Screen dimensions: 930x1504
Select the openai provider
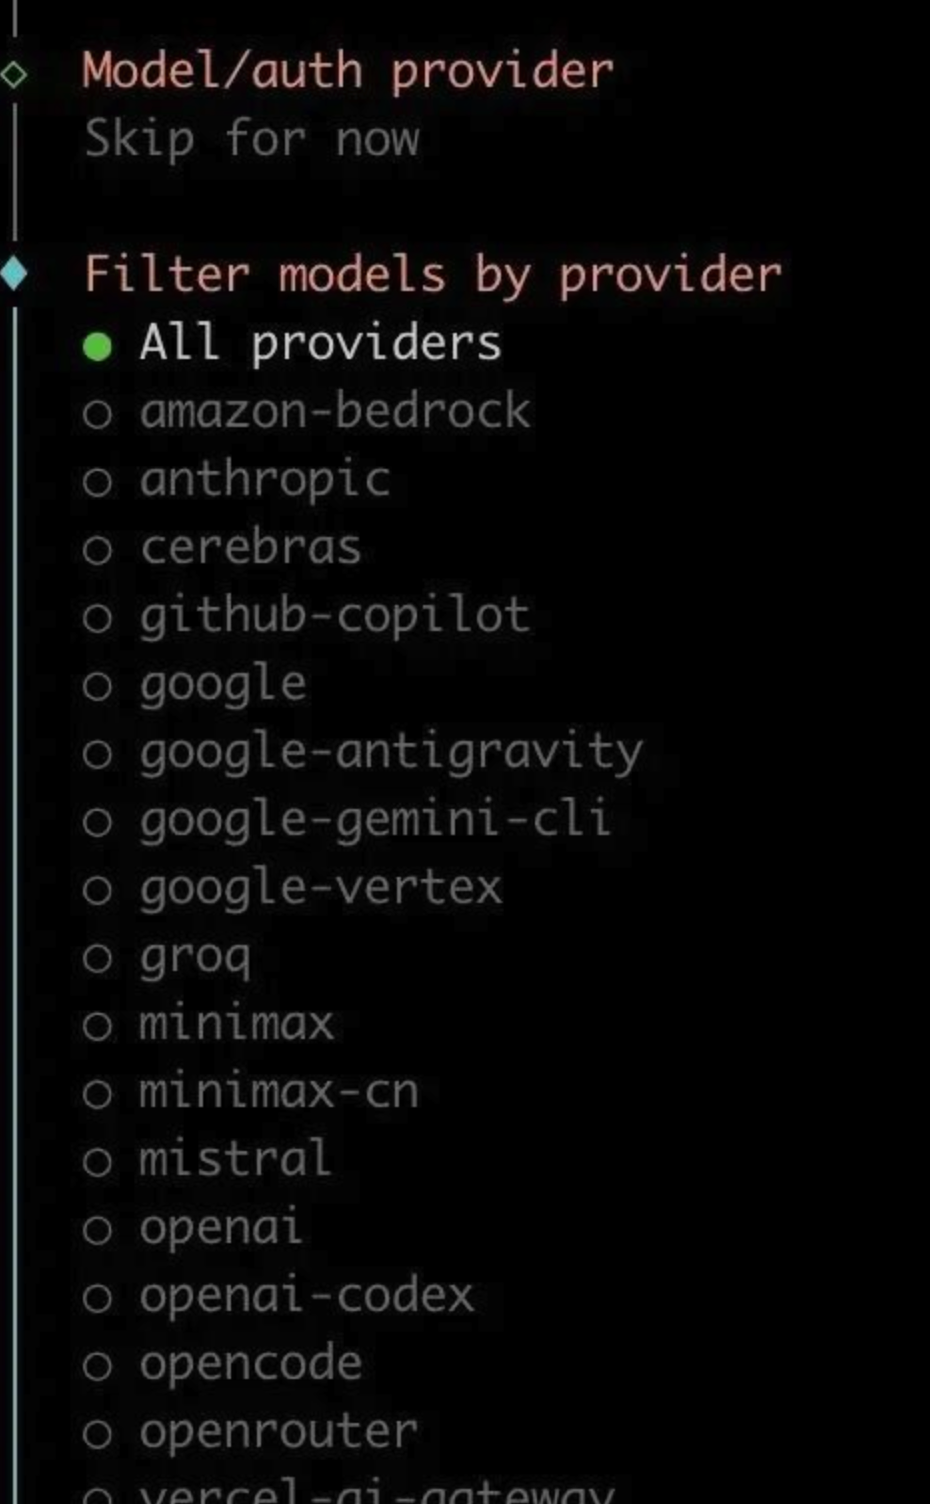220,1228
